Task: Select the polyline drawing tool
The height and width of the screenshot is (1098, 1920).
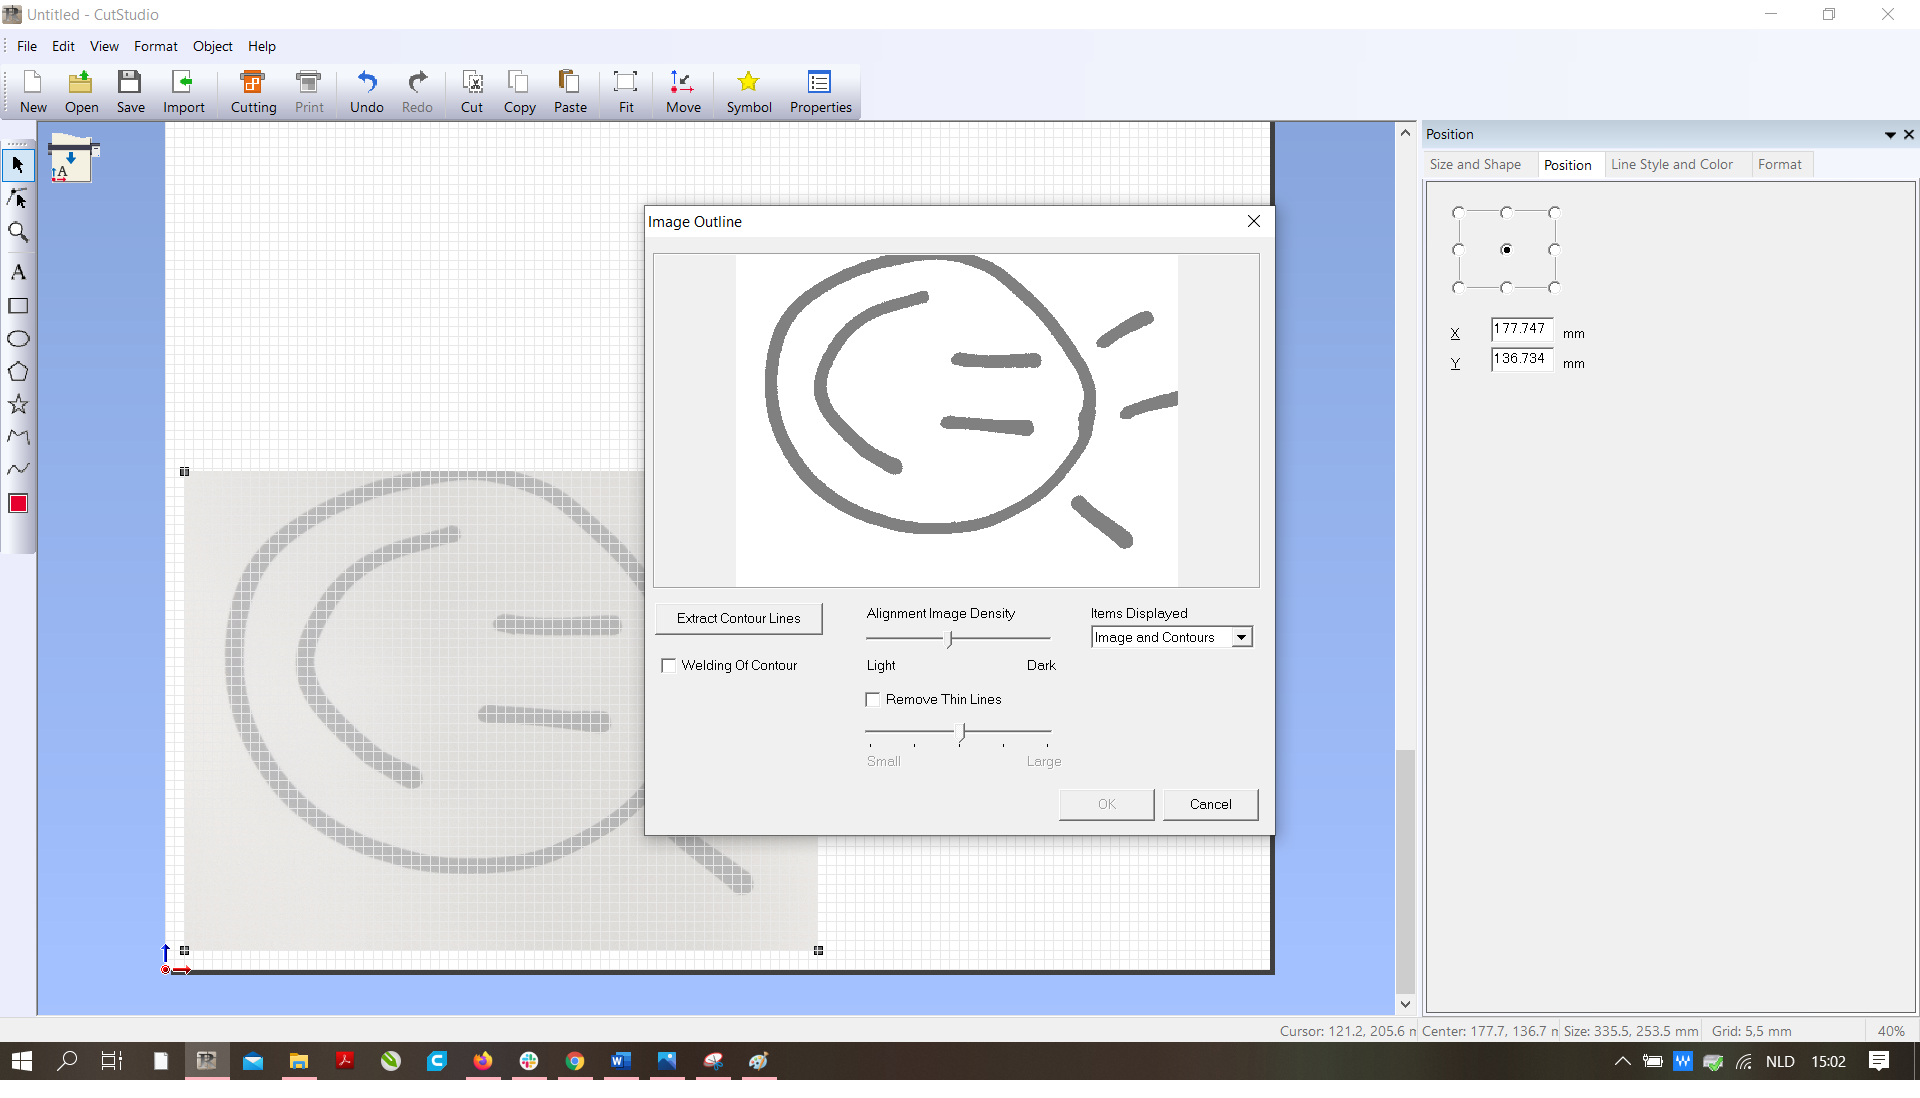Action: pos(18,437)
